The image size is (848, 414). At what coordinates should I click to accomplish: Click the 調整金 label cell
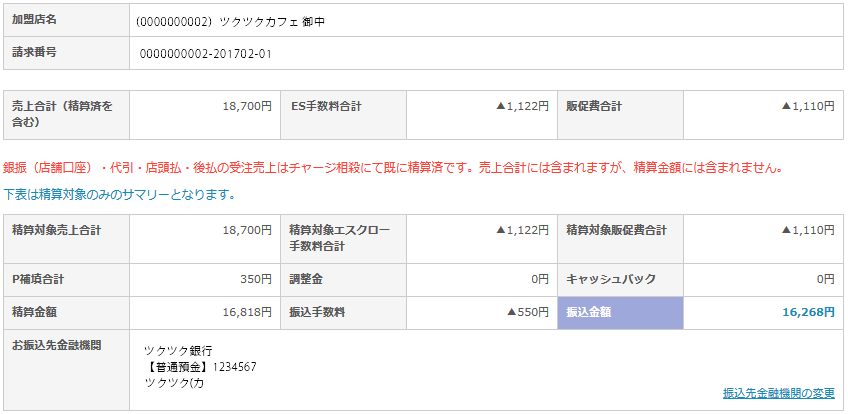click(343, 280)
